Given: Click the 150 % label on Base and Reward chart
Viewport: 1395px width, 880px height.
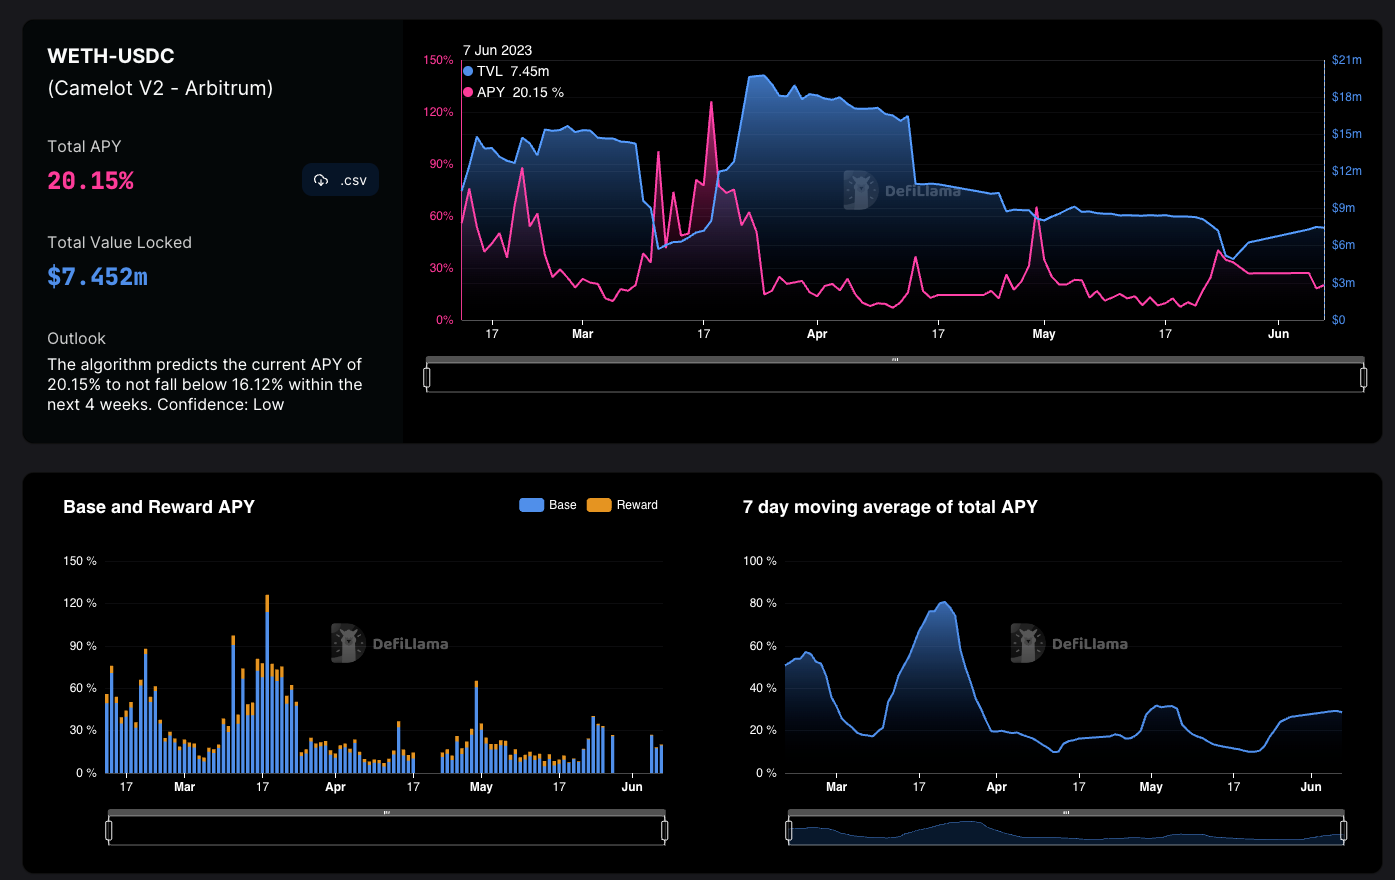Looking at the screenshot, I should (x=80, y=561).
